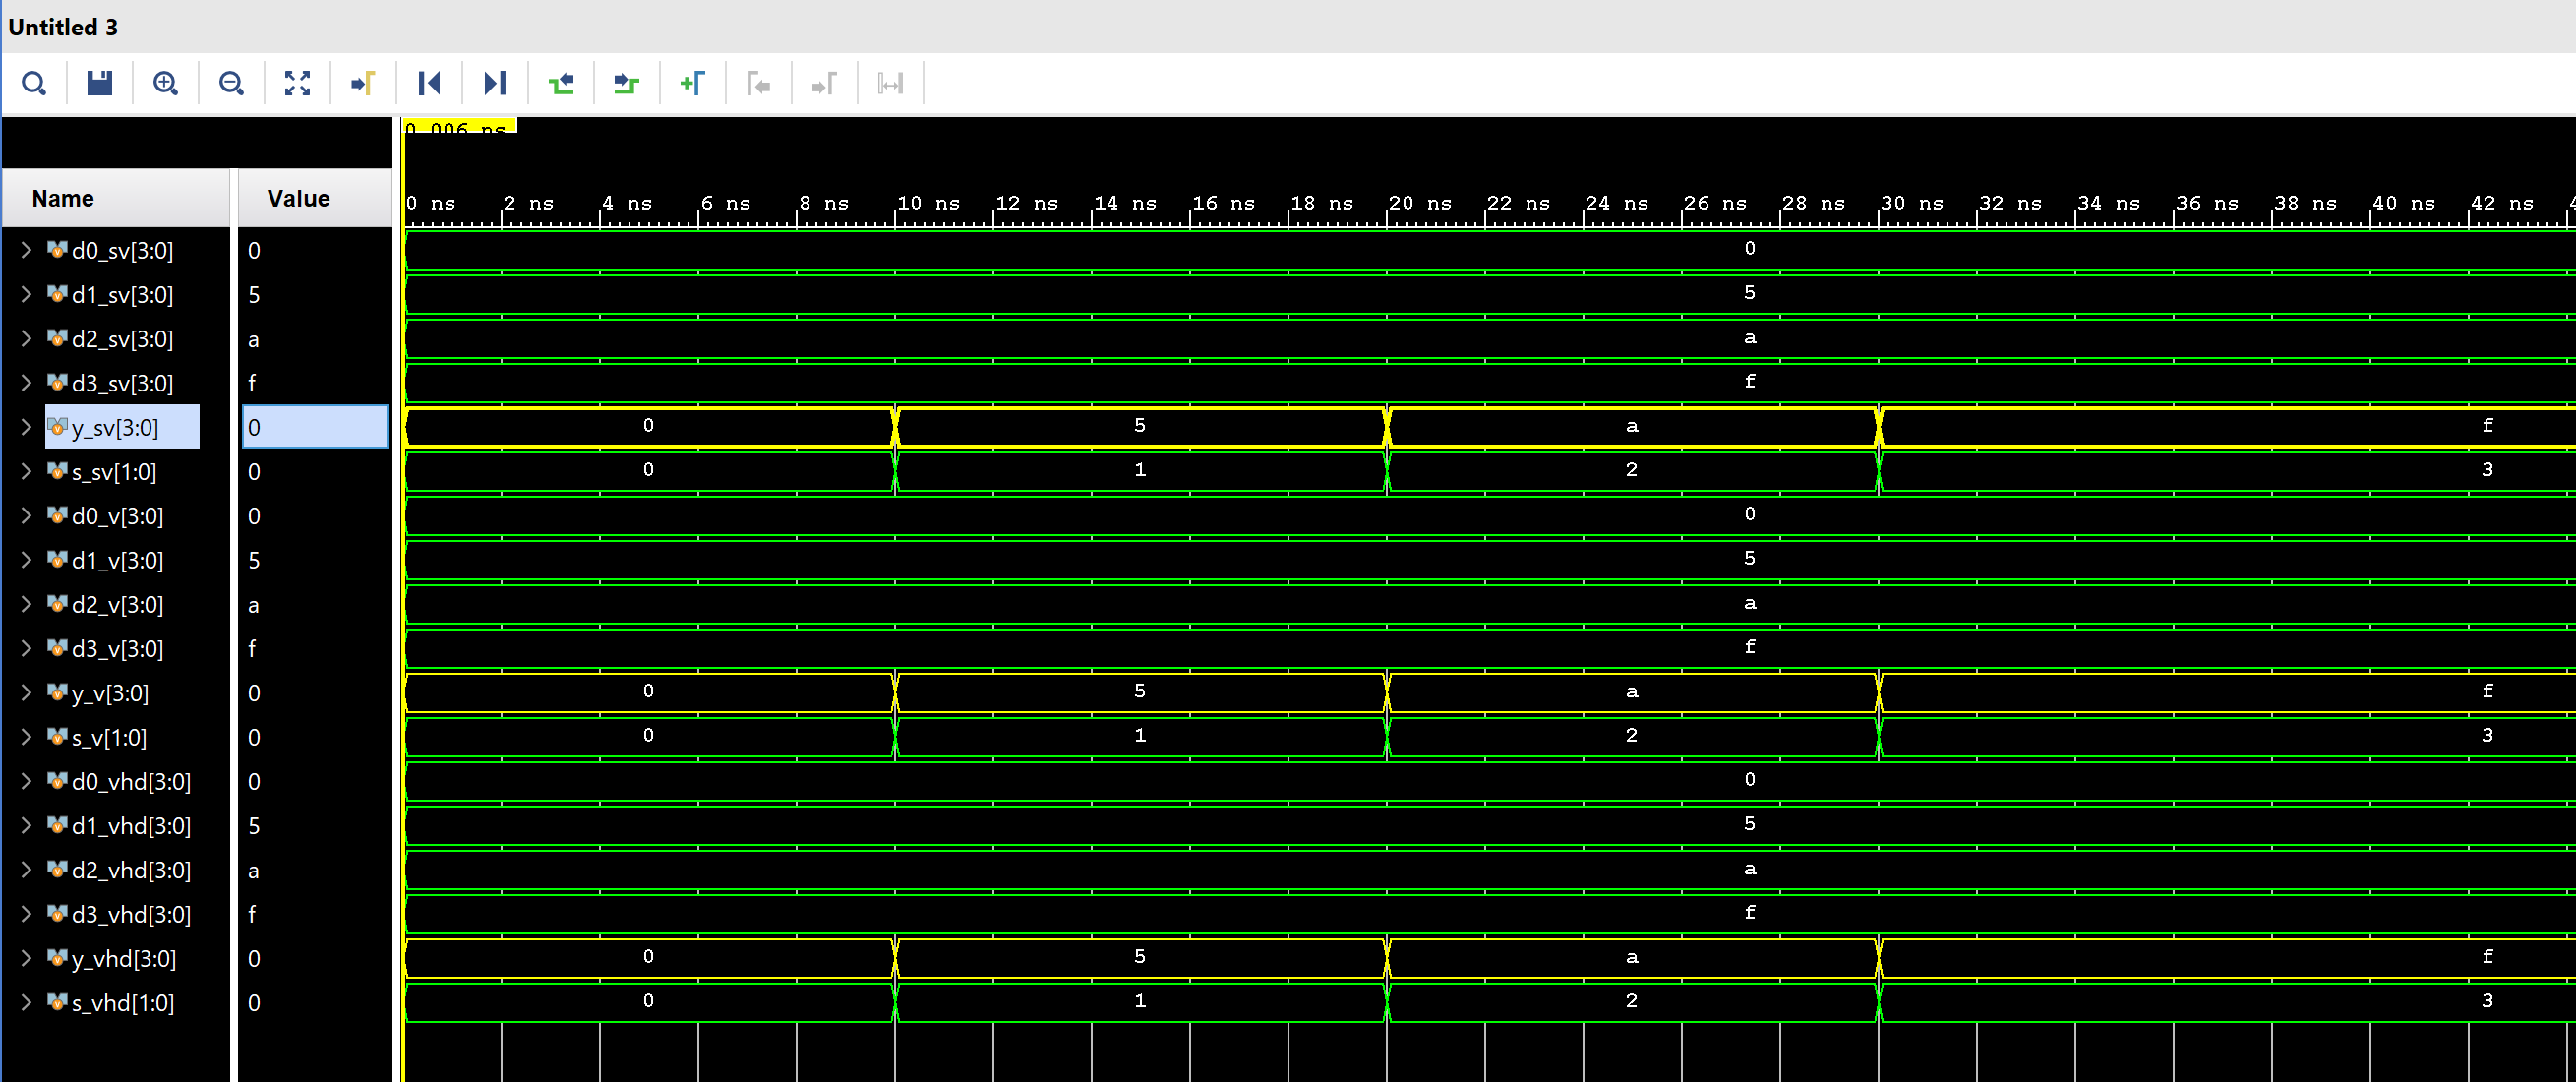
Task: Click the Name column header
Action: (x=63, y=198)
